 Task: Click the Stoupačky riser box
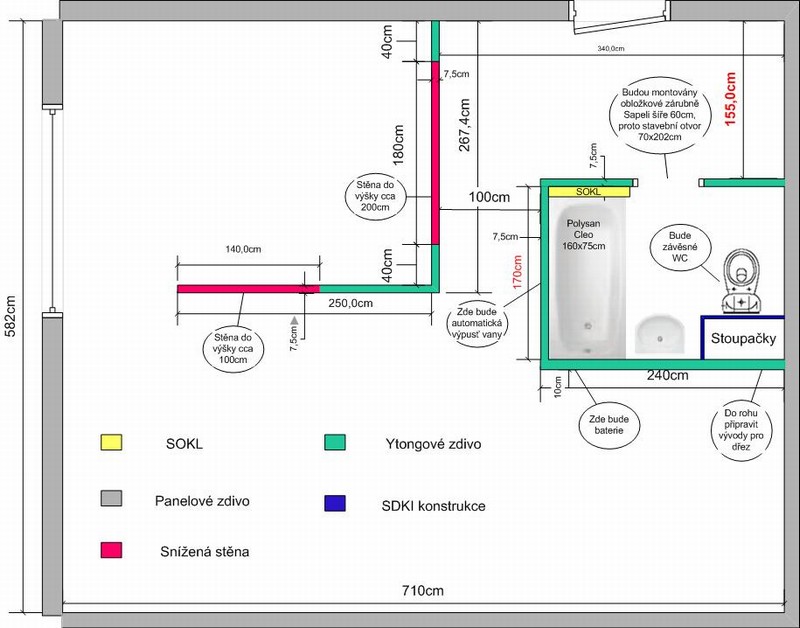click(x=743, y=339)
